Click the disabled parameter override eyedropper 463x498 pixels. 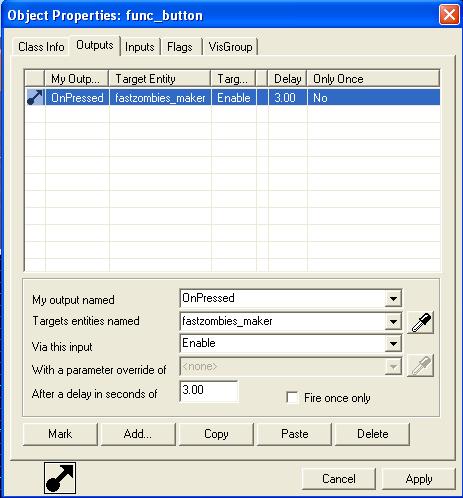[x=420, y=366]
